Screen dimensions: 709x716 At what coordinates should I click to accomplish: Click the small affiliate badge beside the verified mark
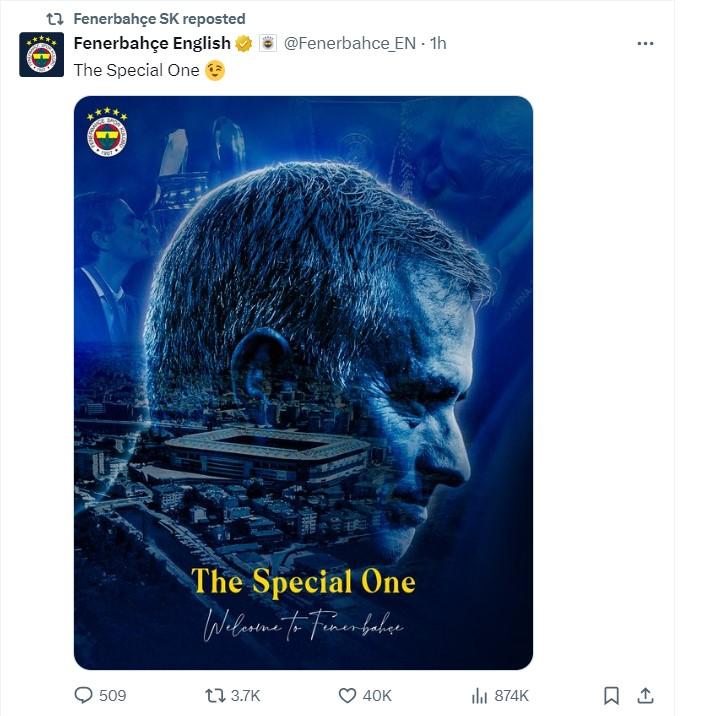pyautogui.click(x=267, y=44)
